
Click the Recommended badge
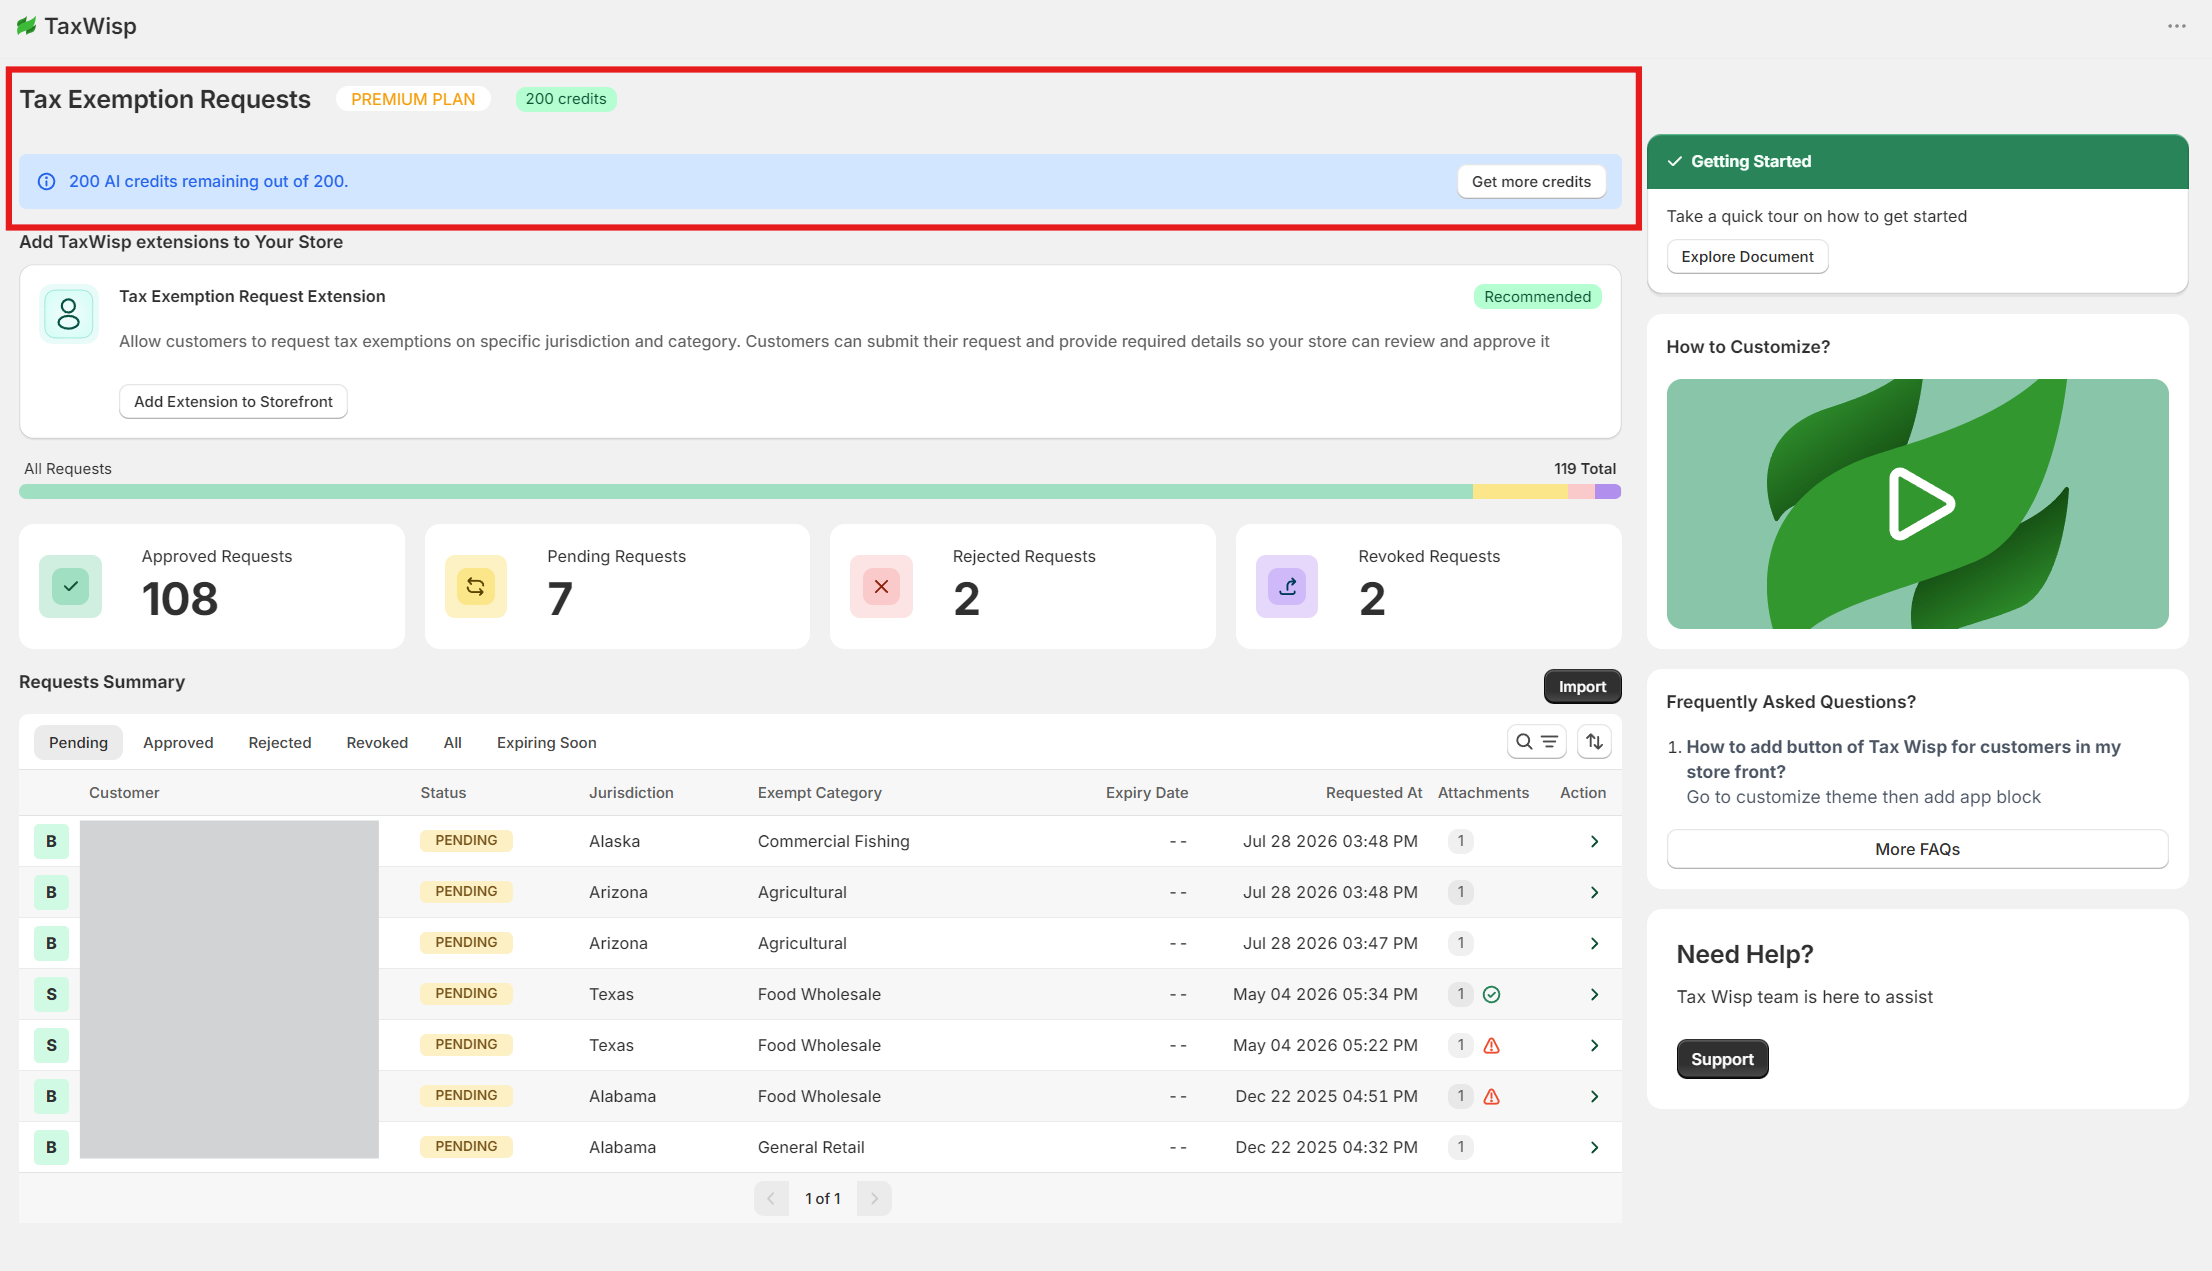[1537, 297]
